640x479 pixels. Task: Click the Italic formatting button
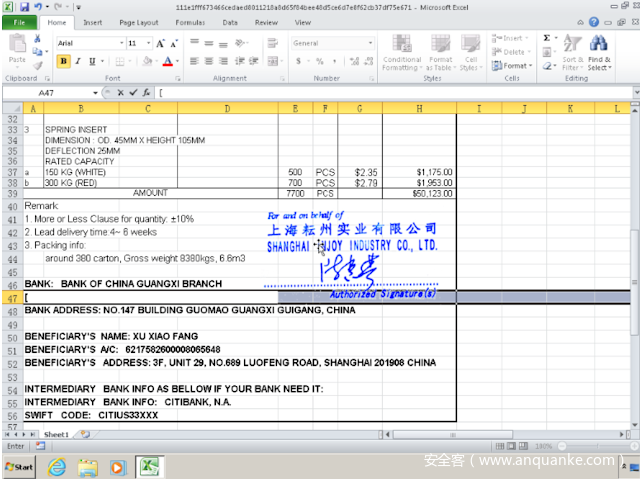(x=77, y=61)
